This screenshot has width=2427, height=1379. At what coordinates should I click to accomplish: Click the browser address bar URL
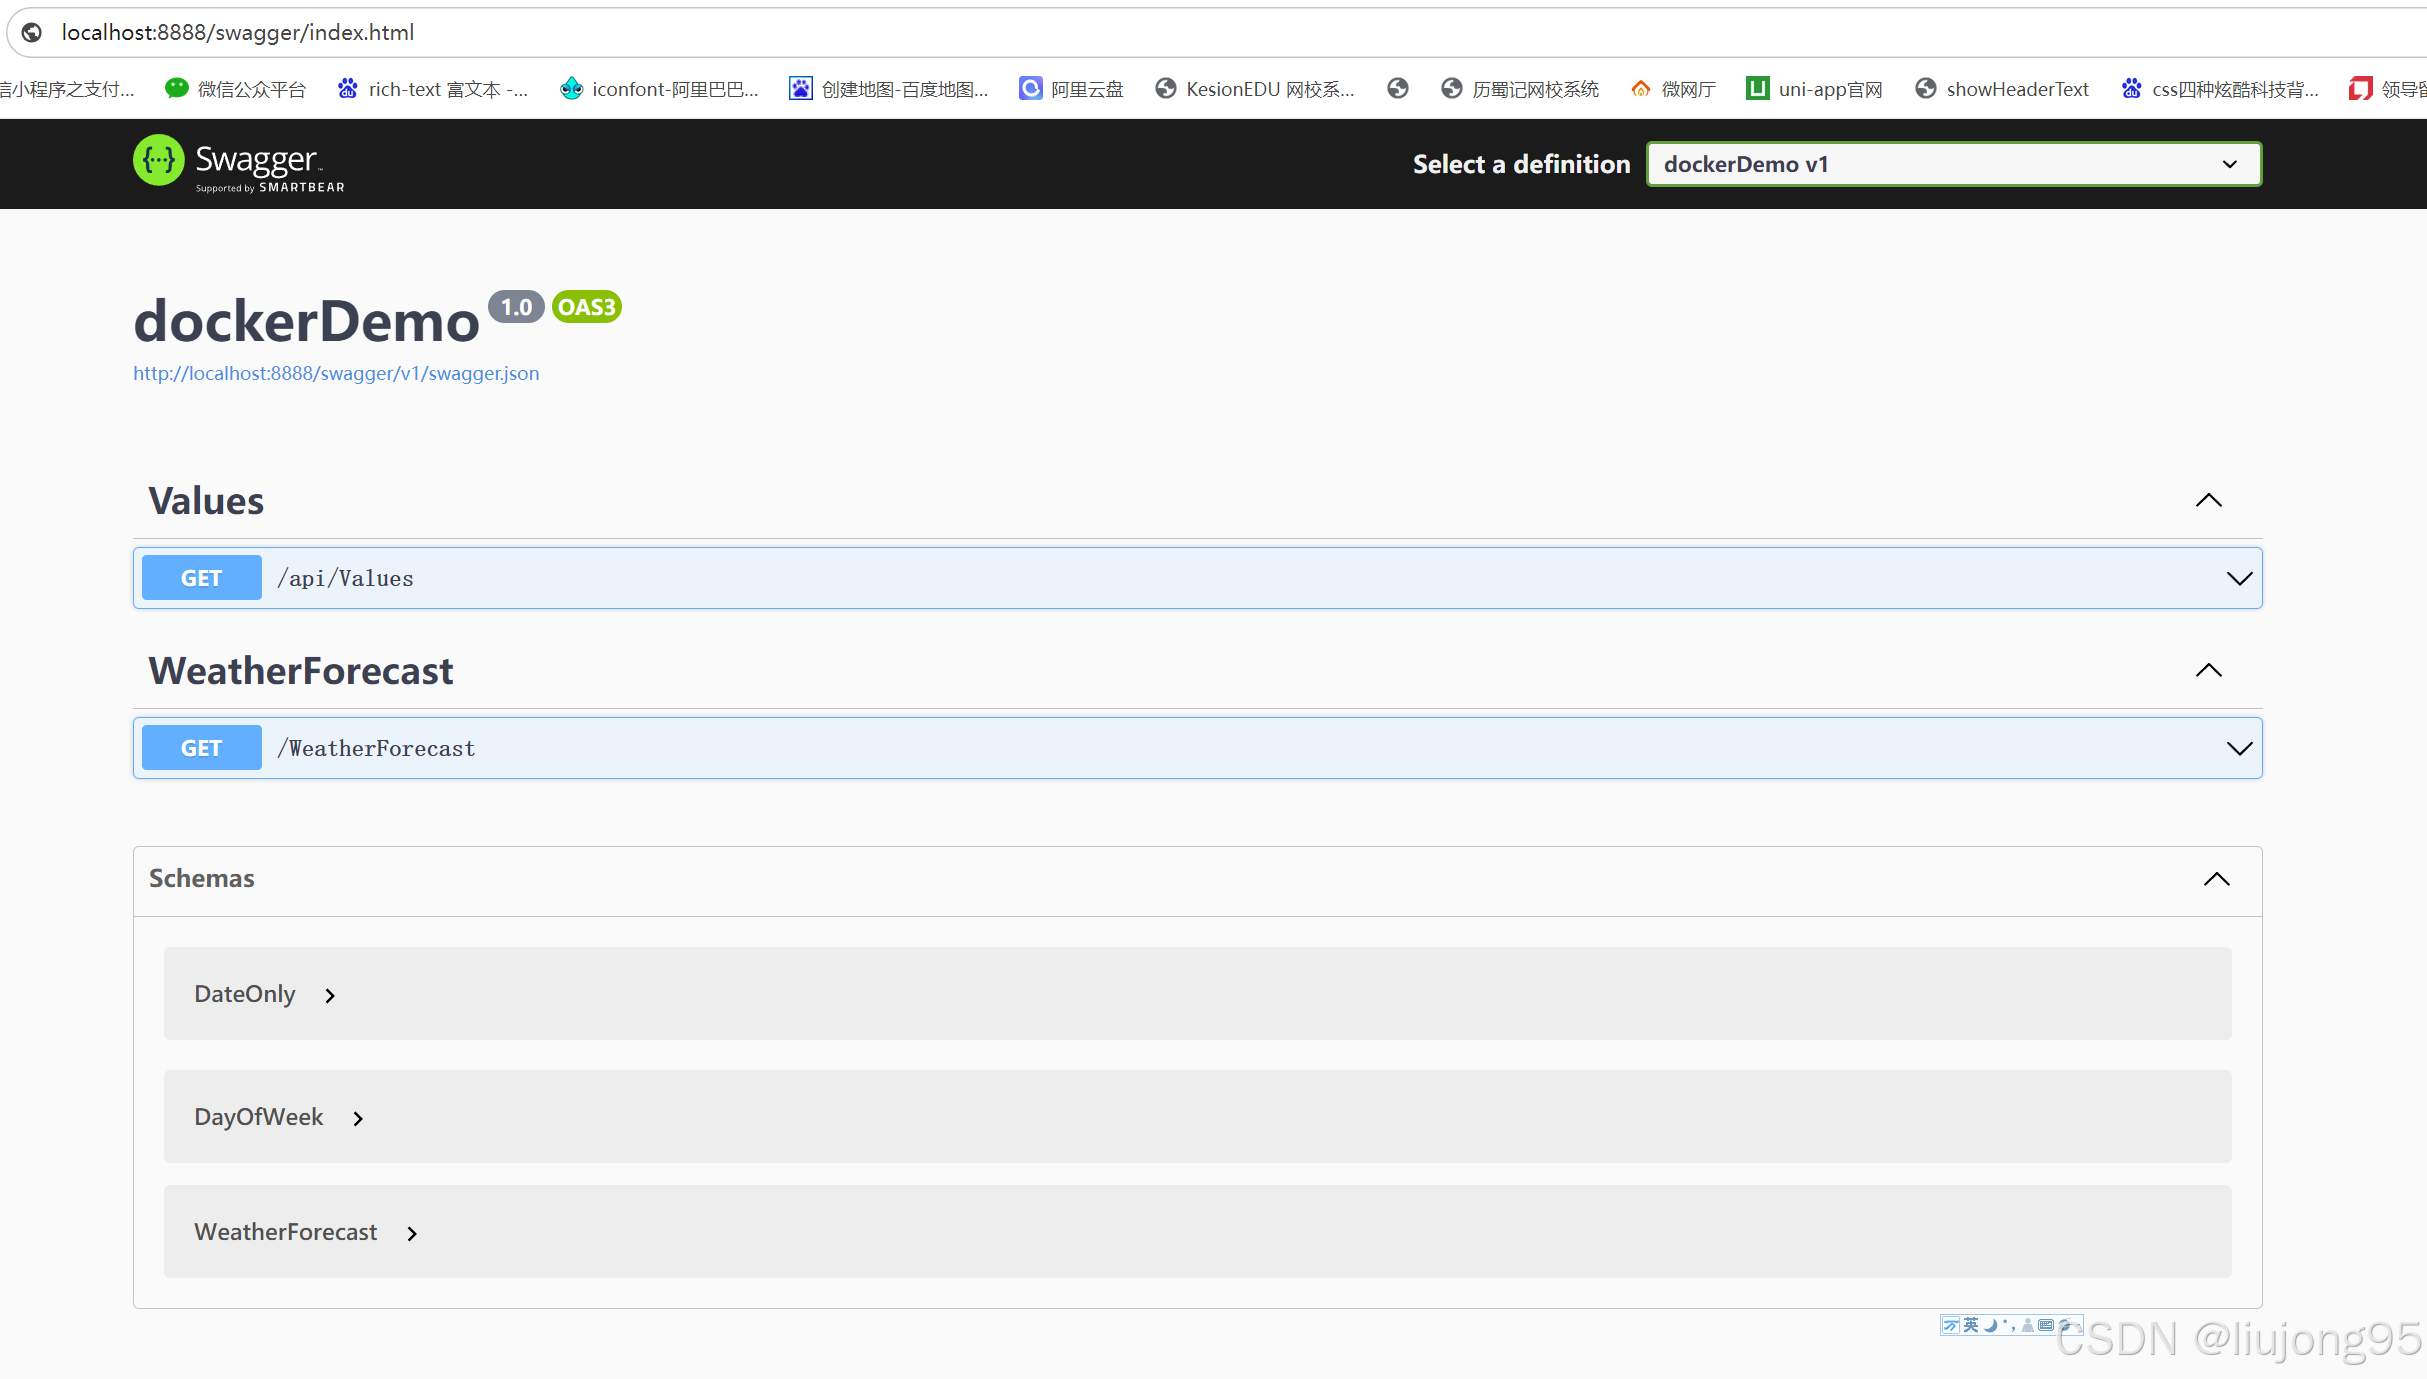[x=238, y=32]
